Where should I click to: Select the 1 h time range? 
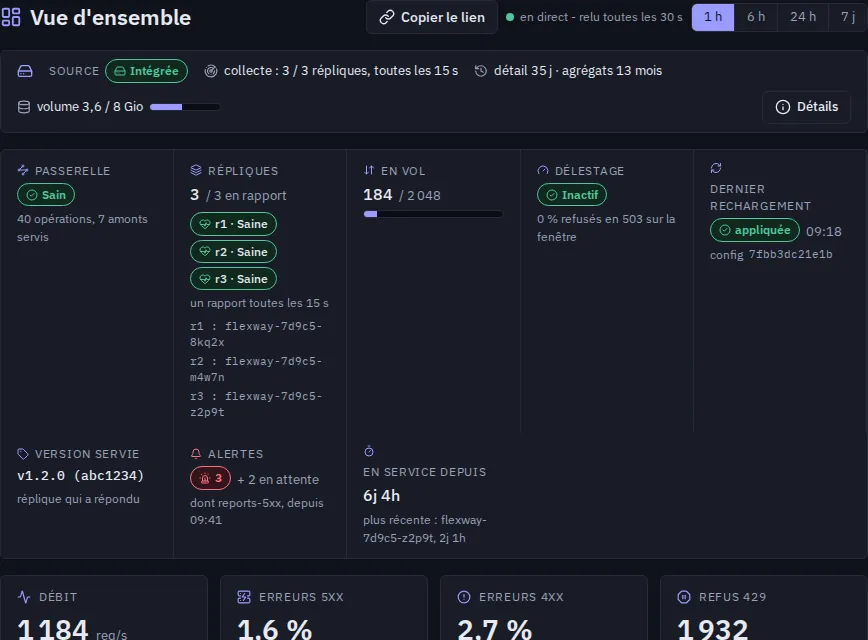pyautogui.click(x=713, y=17)
